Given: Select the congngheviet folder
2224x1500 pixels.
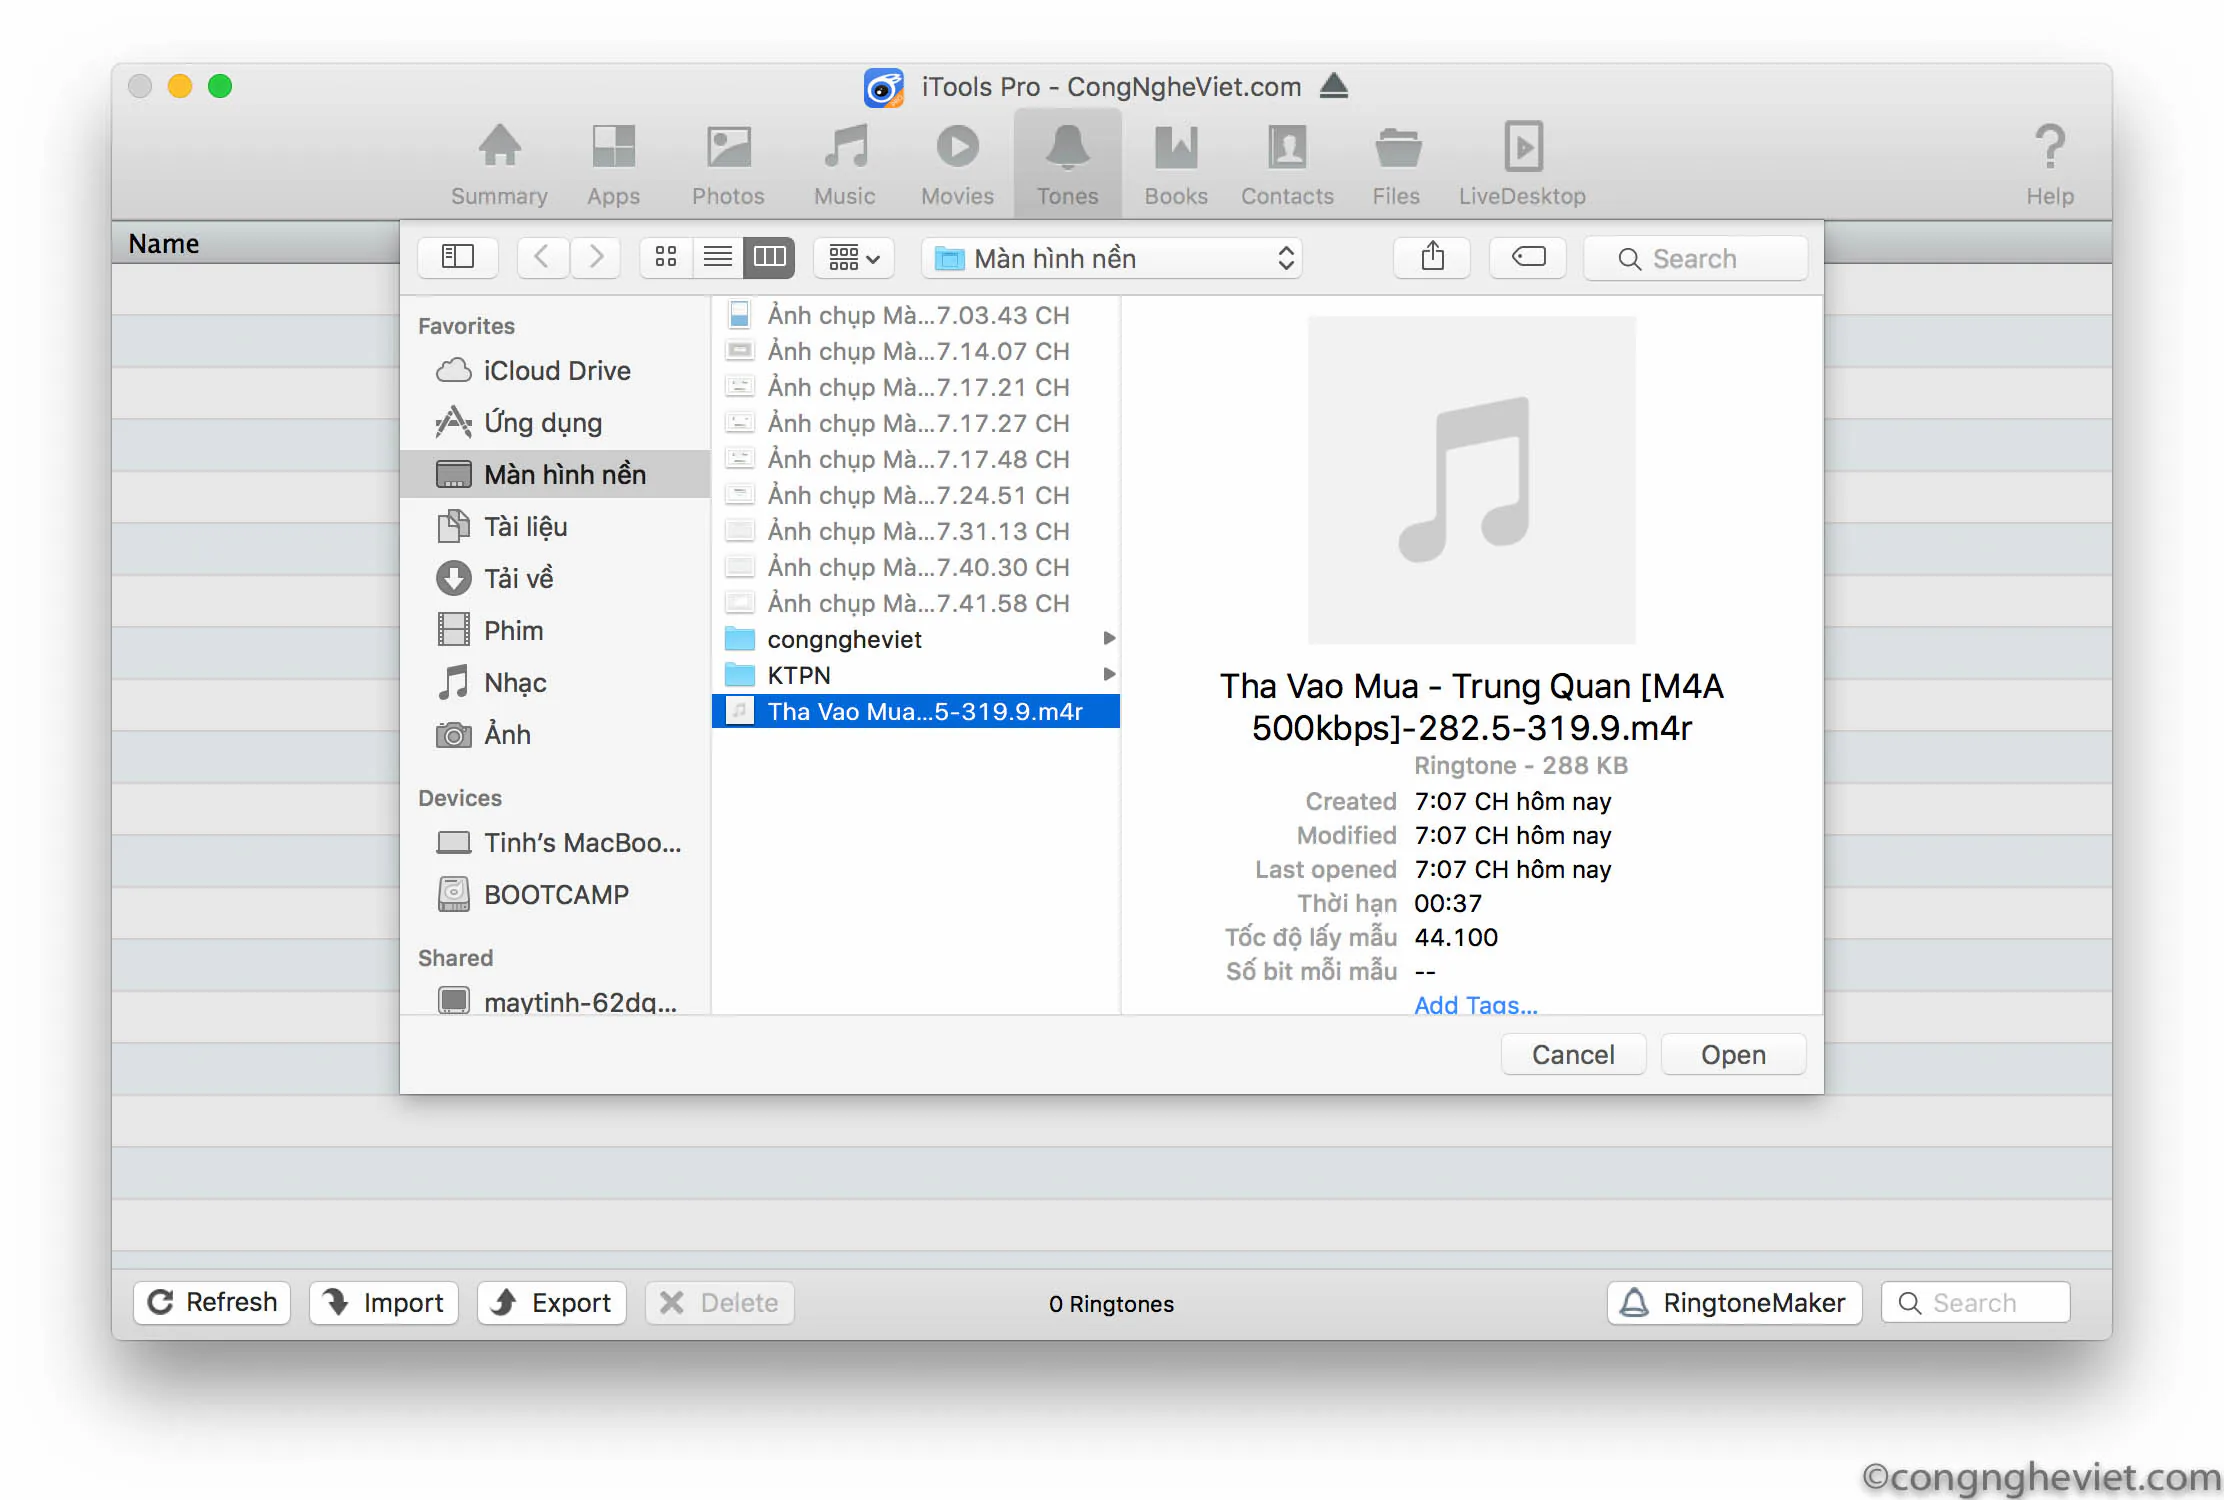Looking at the screenshot, I should [916, 639].
